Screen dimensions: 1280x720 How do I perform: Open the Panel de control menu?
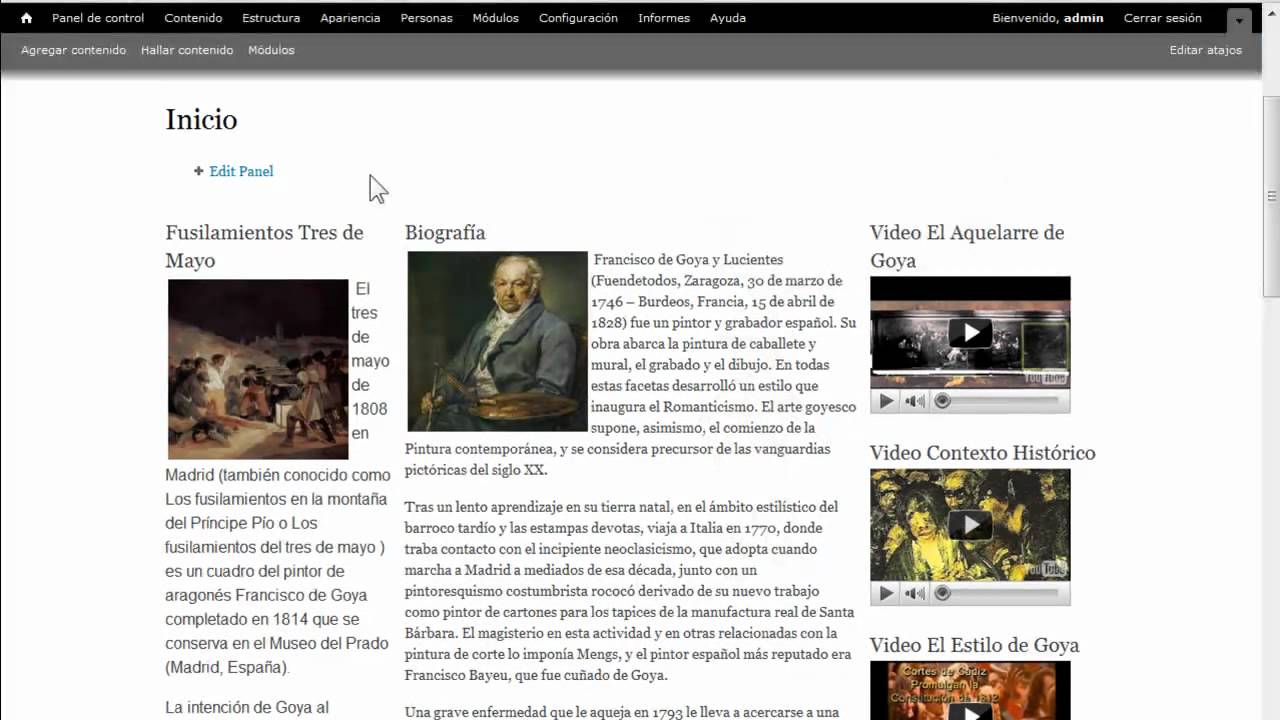(x=98, y=18)
